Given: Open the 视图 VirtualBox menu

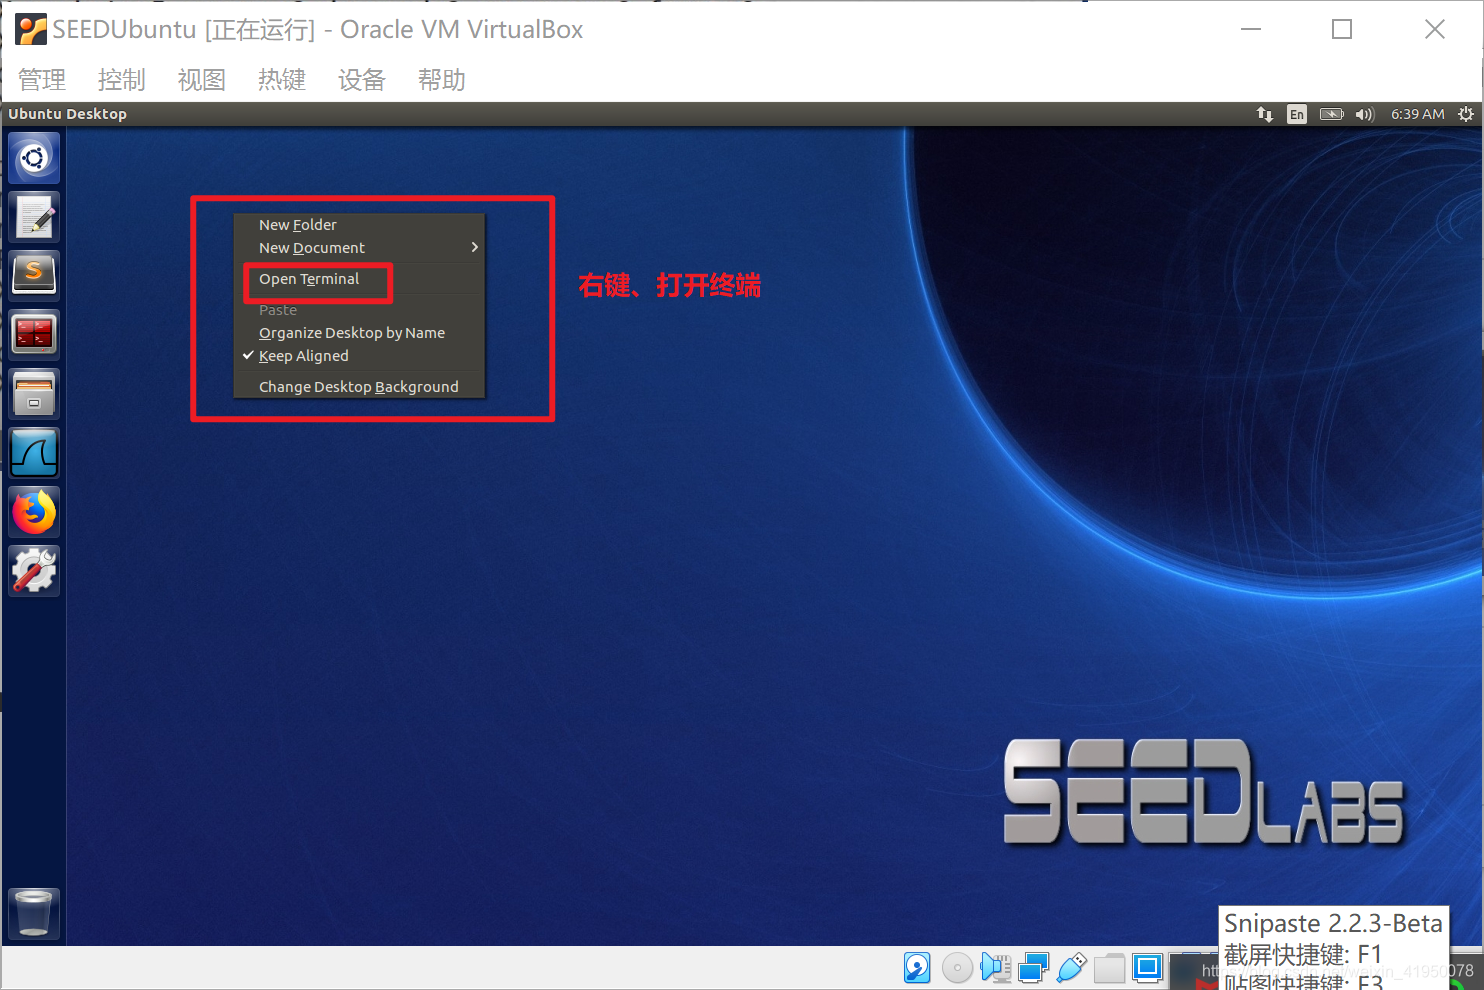Looking at the screenshot, I should (202, 80).
